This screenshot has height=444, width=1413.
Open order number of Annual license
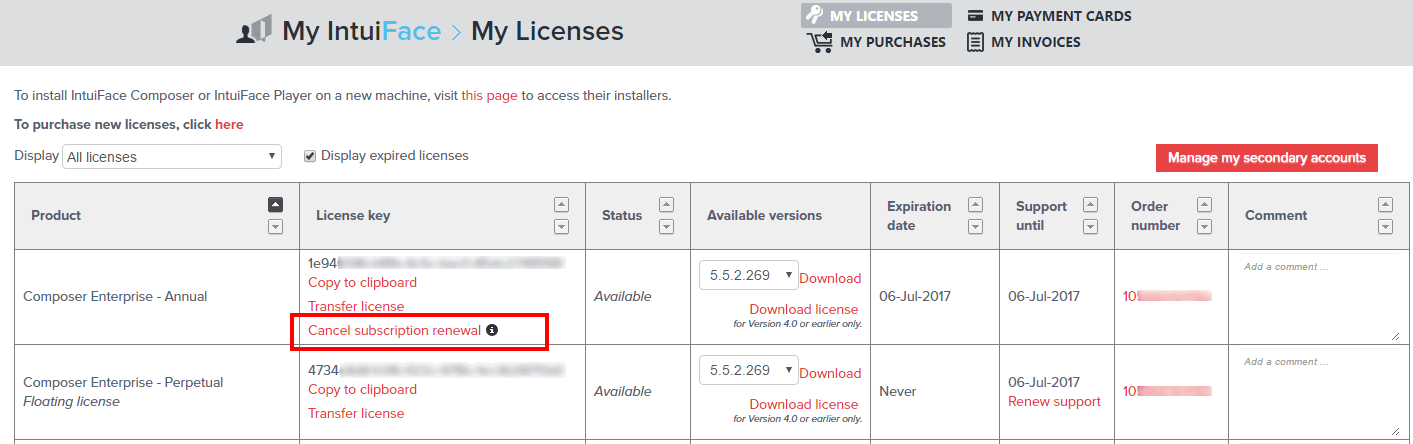tap(1167, 296)
